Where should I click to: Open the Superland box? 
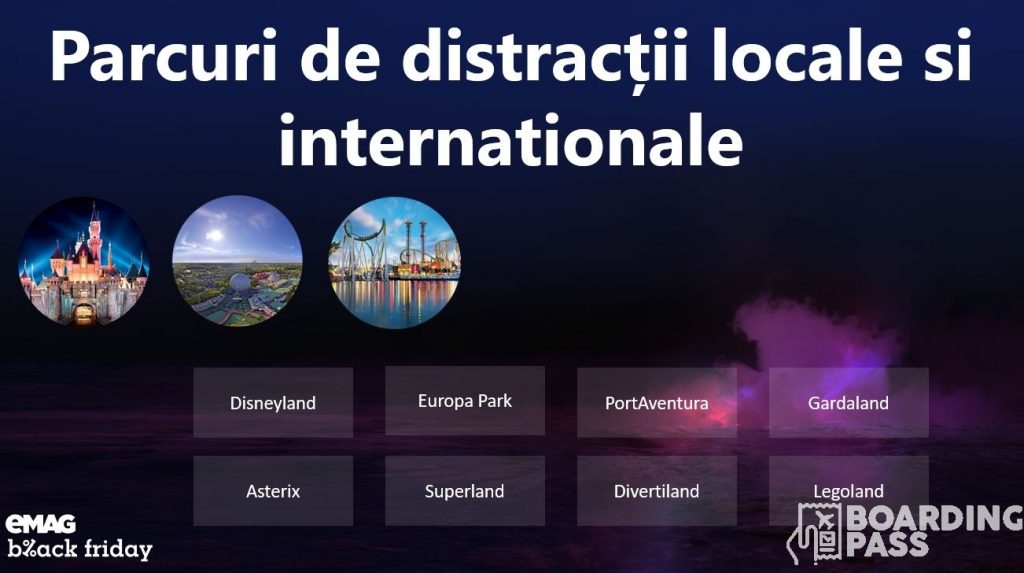click(x=465, y=491)
